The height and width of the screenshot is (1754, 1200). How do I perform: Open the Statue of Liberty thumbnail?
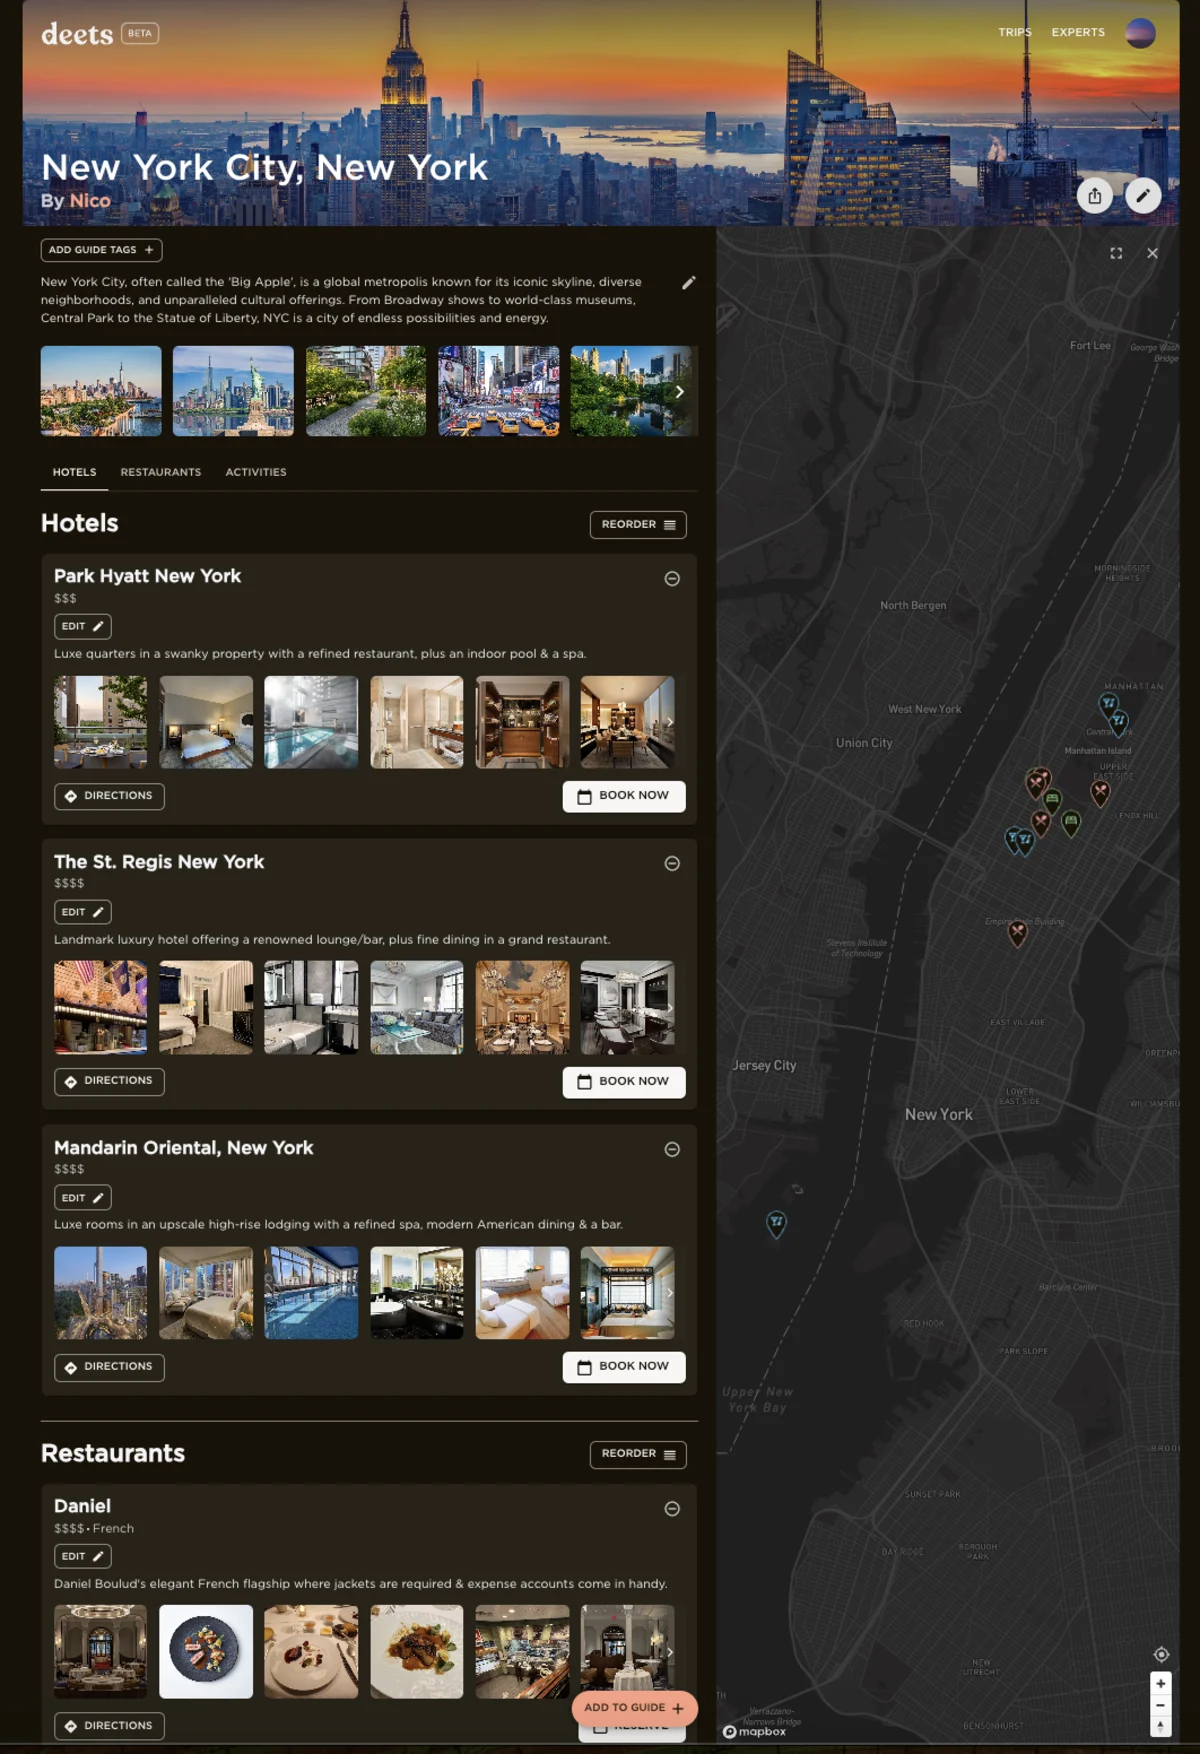(233, 391)
